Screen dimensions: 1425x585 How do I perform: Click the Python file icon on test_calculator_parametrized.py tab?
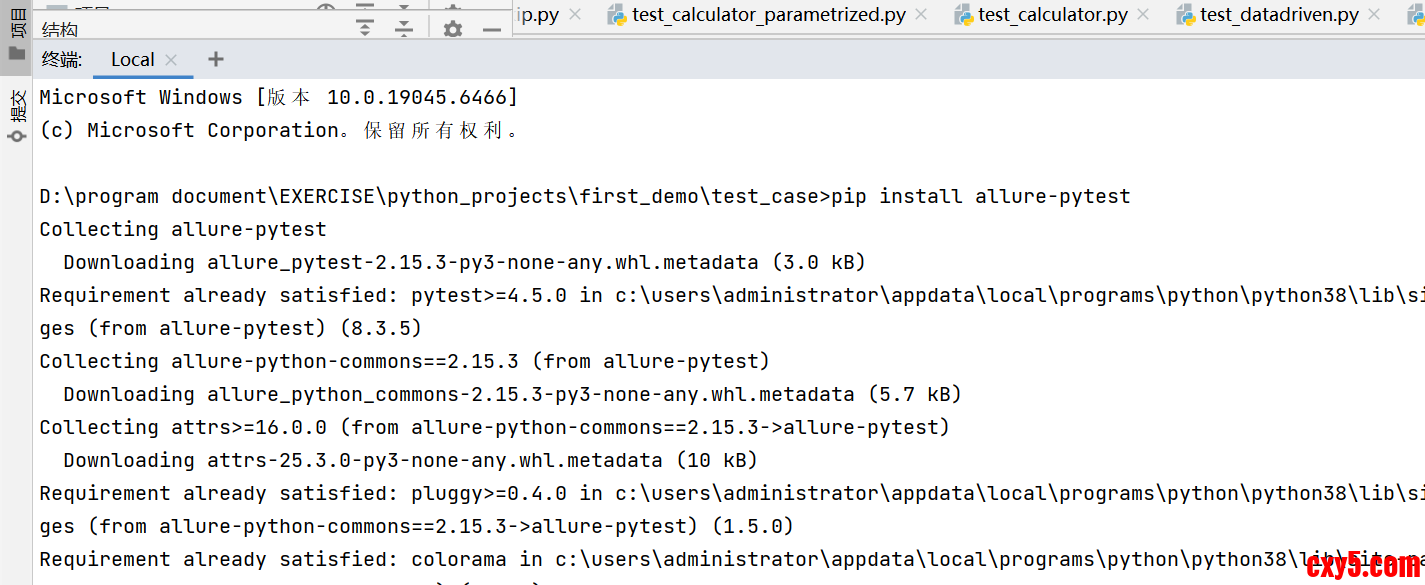617,14
